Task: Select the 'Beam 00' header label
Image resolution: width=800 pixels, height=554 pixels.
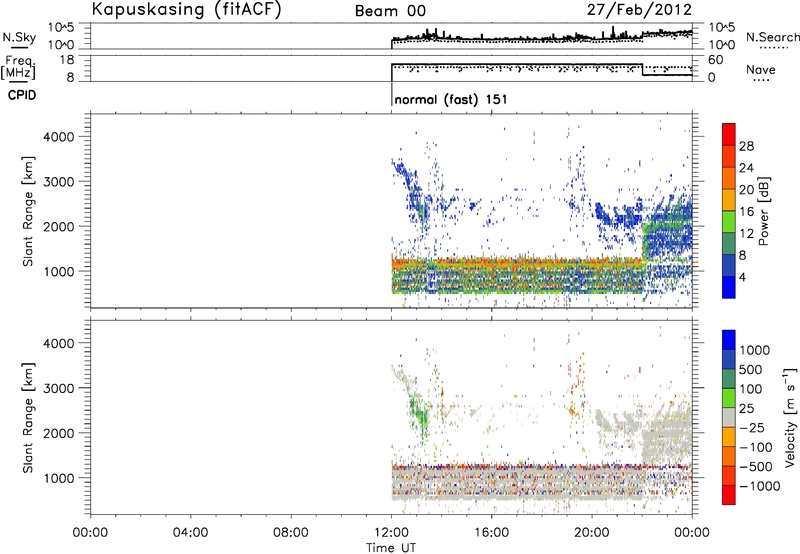Action: pyautogui.click(x=390, y=11)
